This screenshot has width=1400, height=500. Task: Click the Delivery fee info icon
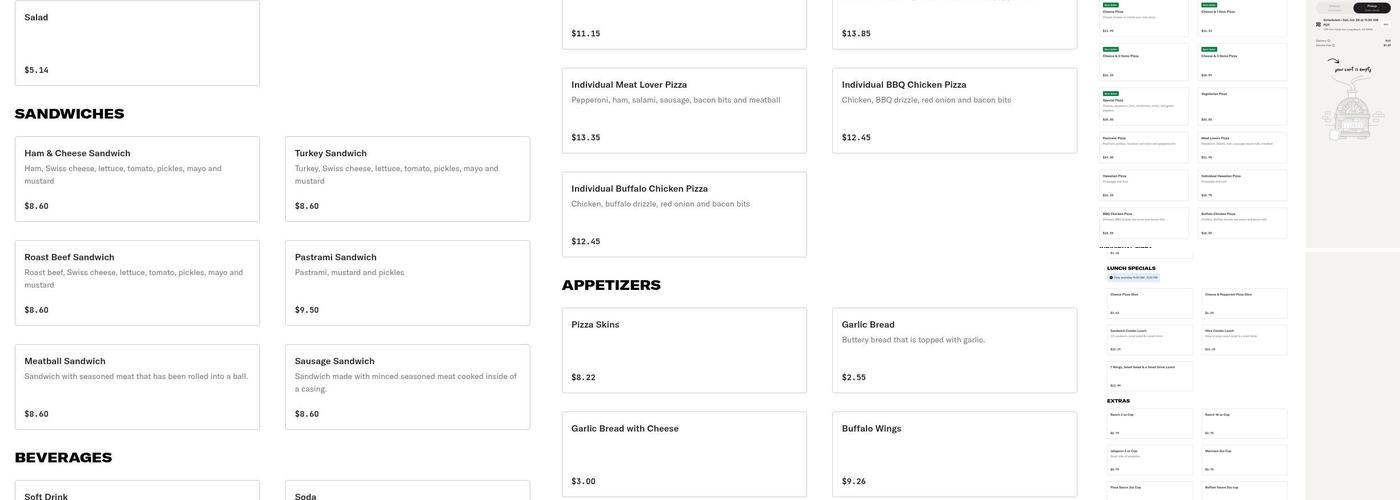click(x=1329, y=41)
